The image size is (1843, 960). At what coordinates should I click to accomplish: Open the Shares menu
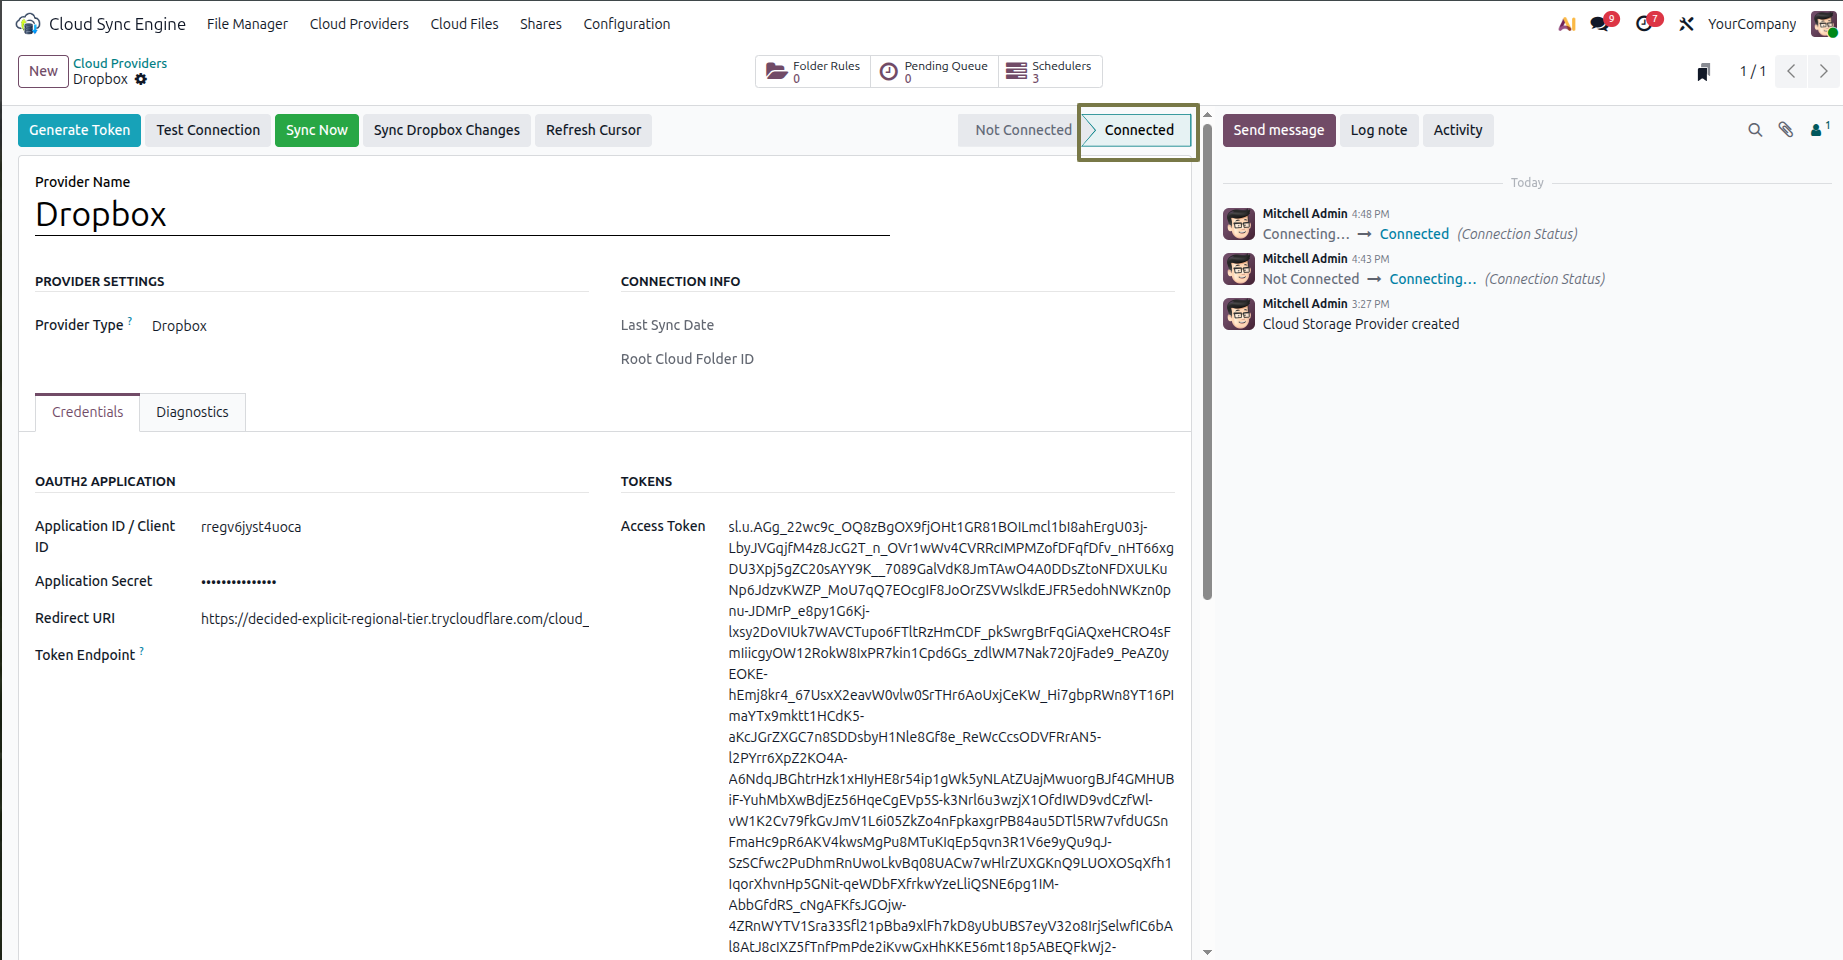(540, 24)
